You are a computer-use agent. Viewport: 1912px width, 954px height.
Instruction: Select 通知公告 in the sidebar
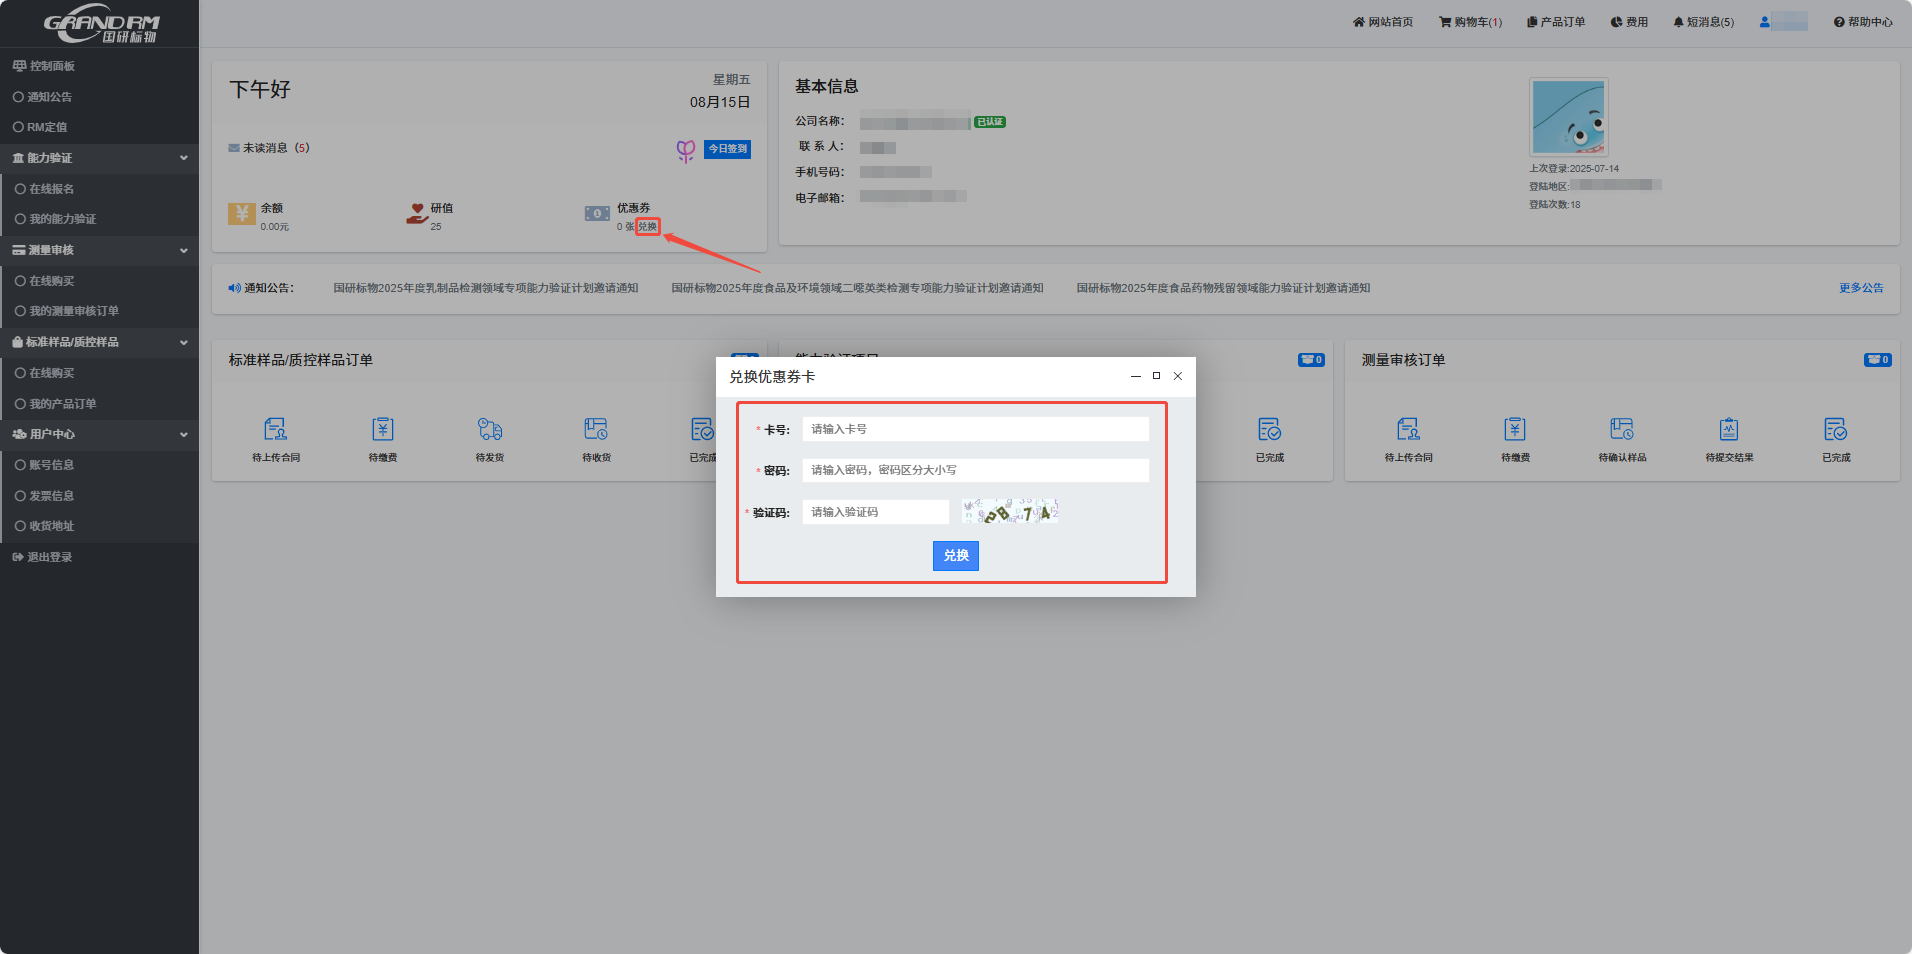click(49, 97)
